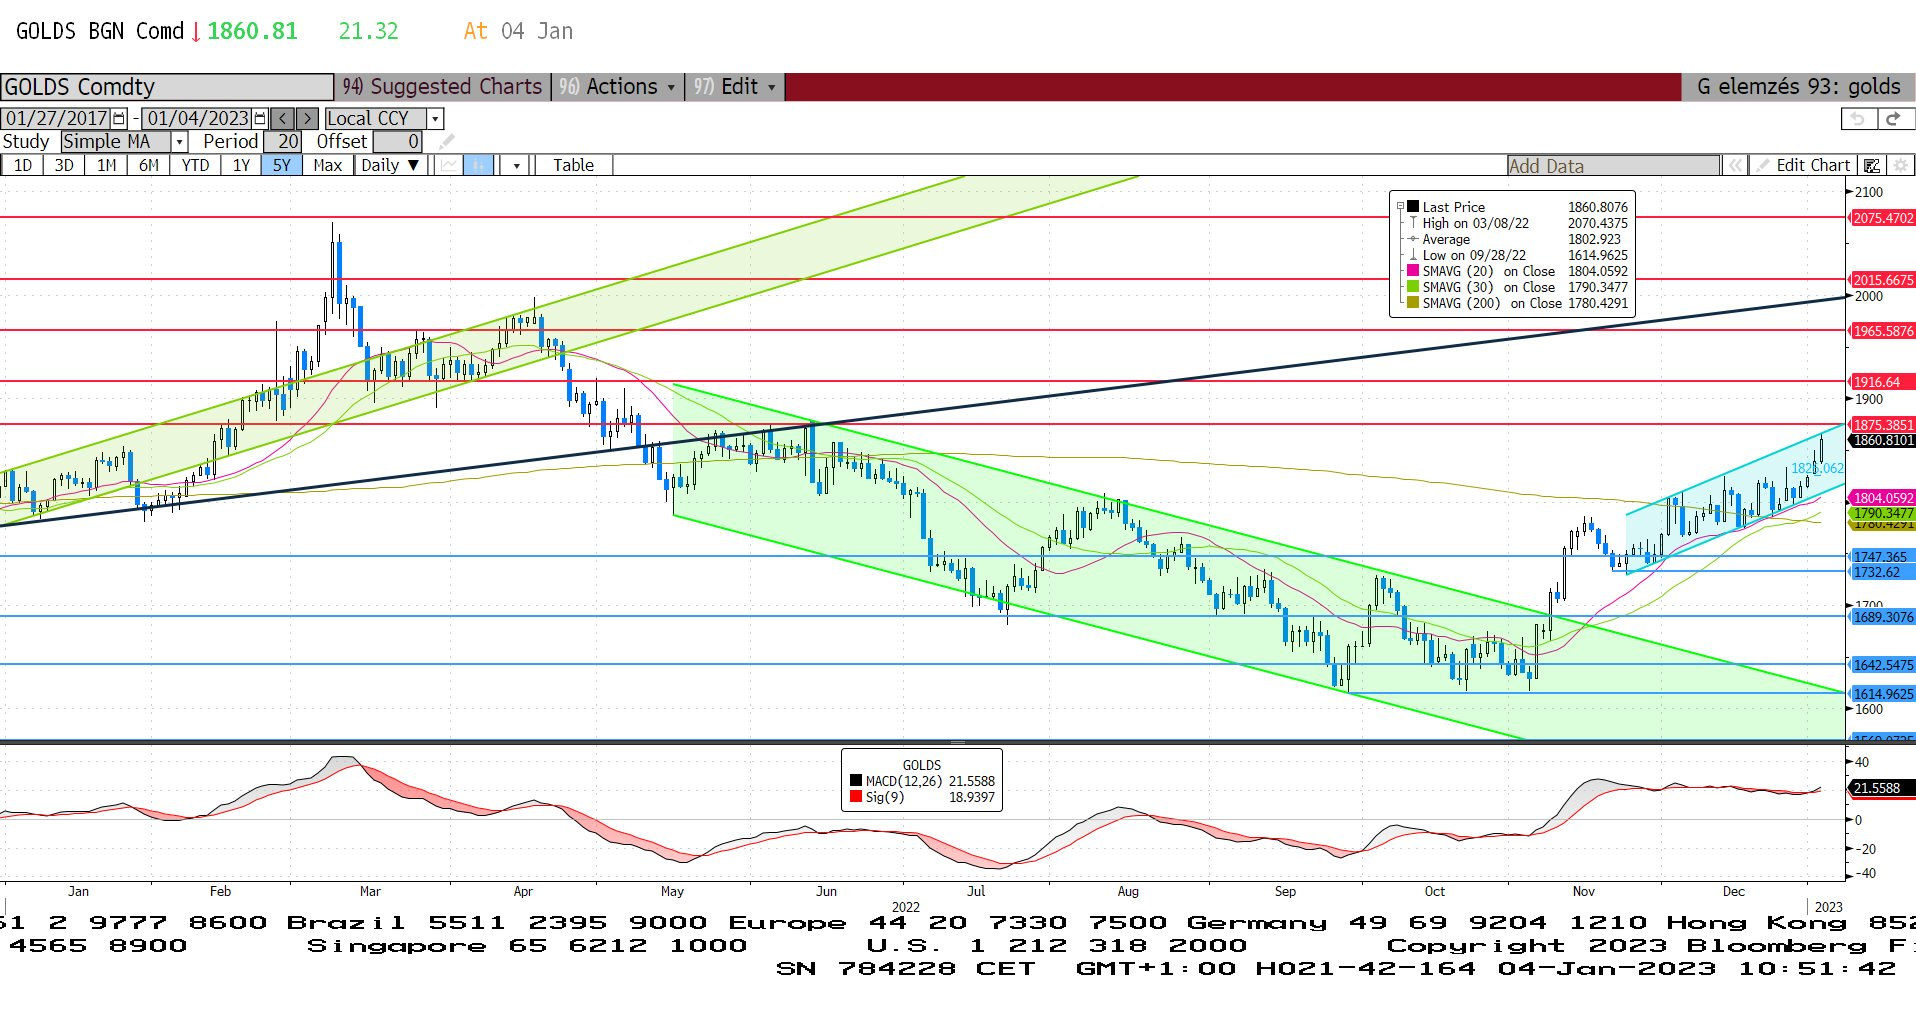Screen dimensions: 1916x1024
Task: Open the Edit menu
Action: pyautogui.click(x=736, y=87)
